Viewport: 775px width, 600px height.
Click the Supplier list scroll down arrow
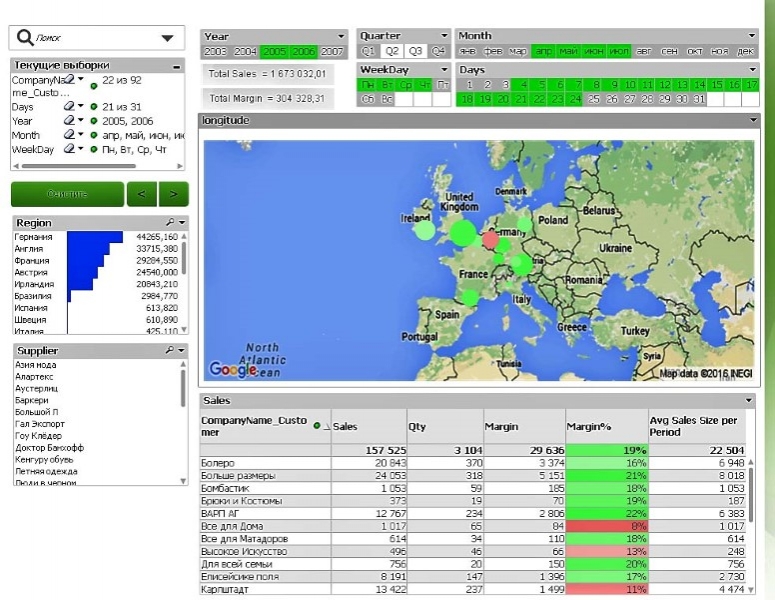coord(183,481)
